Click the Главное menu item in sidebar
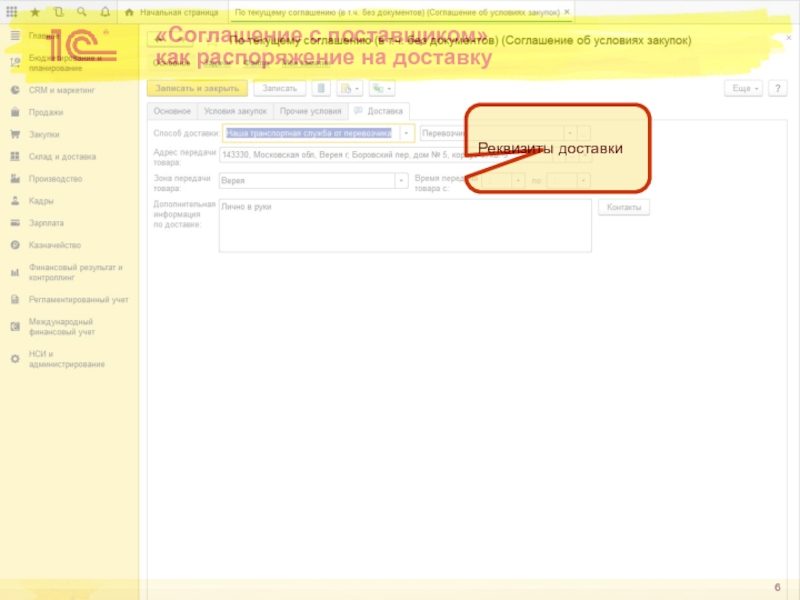The image size is (800, 600). (43, 36)
